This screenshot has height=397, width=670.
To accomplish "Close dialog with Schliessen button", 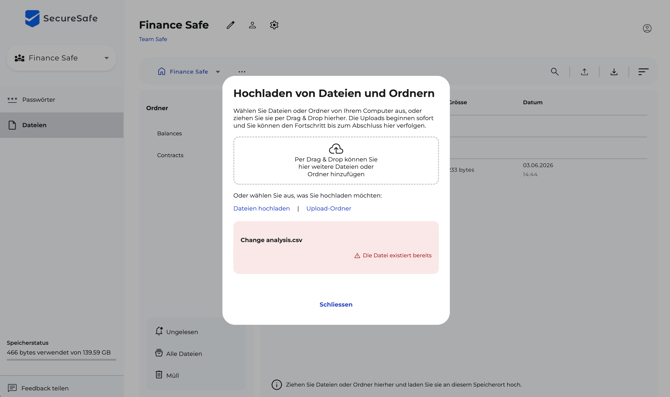I will click(x=336, y=305).
